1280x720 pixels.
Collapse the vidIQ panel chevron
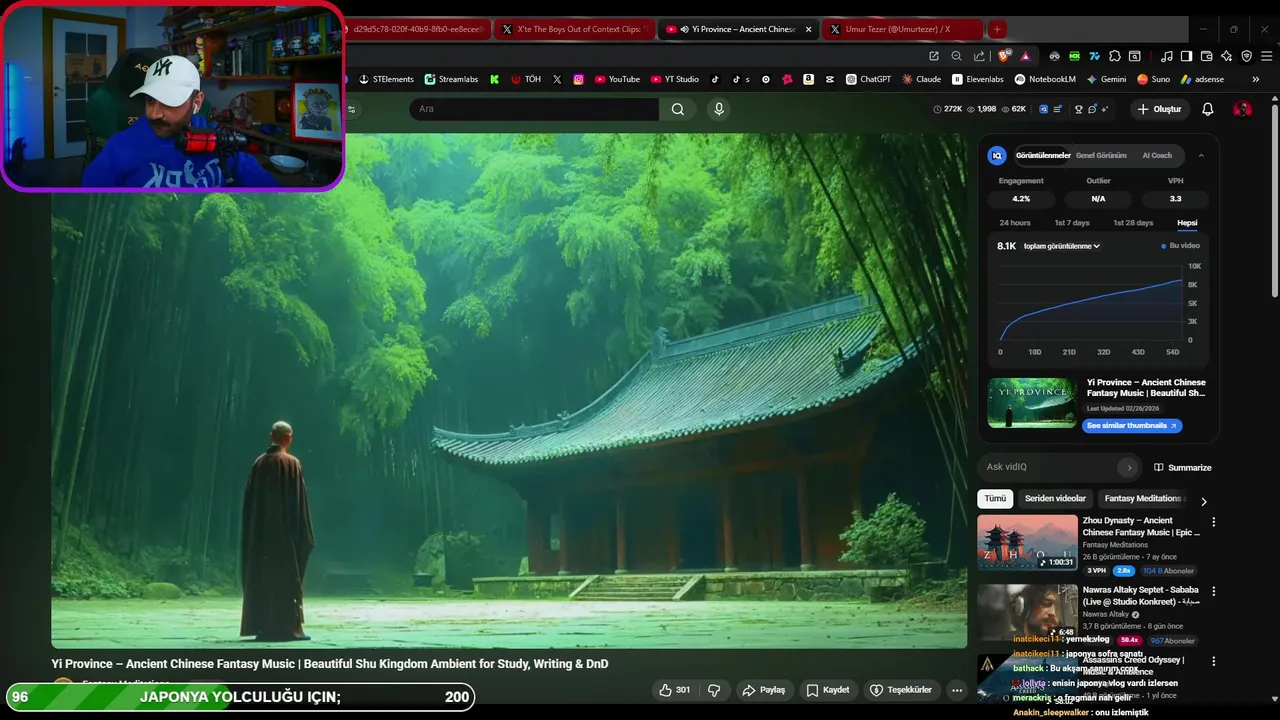[1201, 155]
